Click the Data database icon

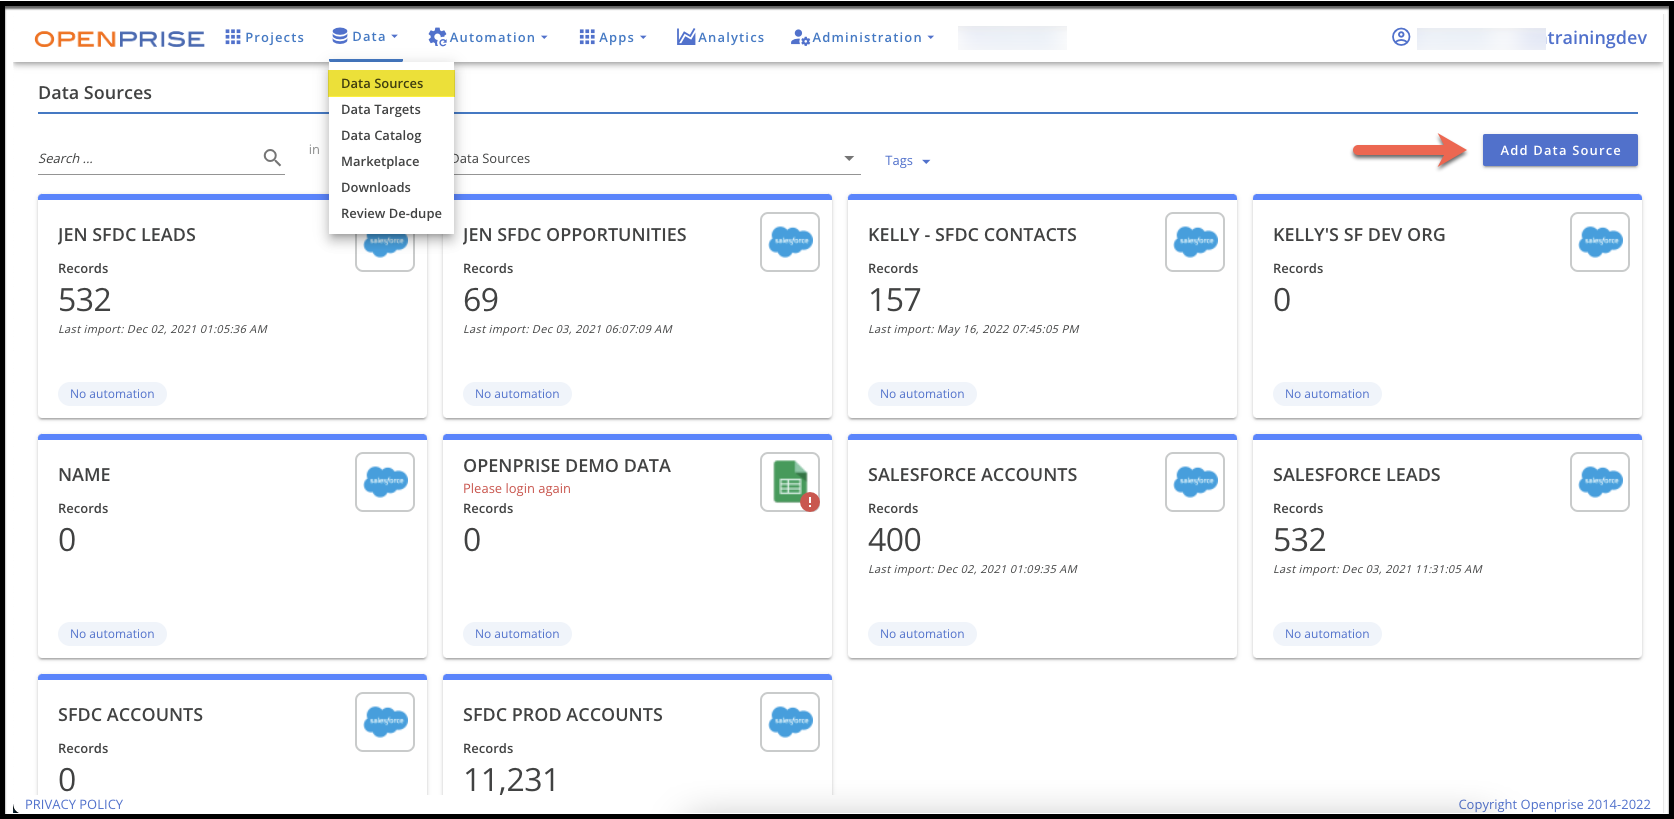(340, 36)
